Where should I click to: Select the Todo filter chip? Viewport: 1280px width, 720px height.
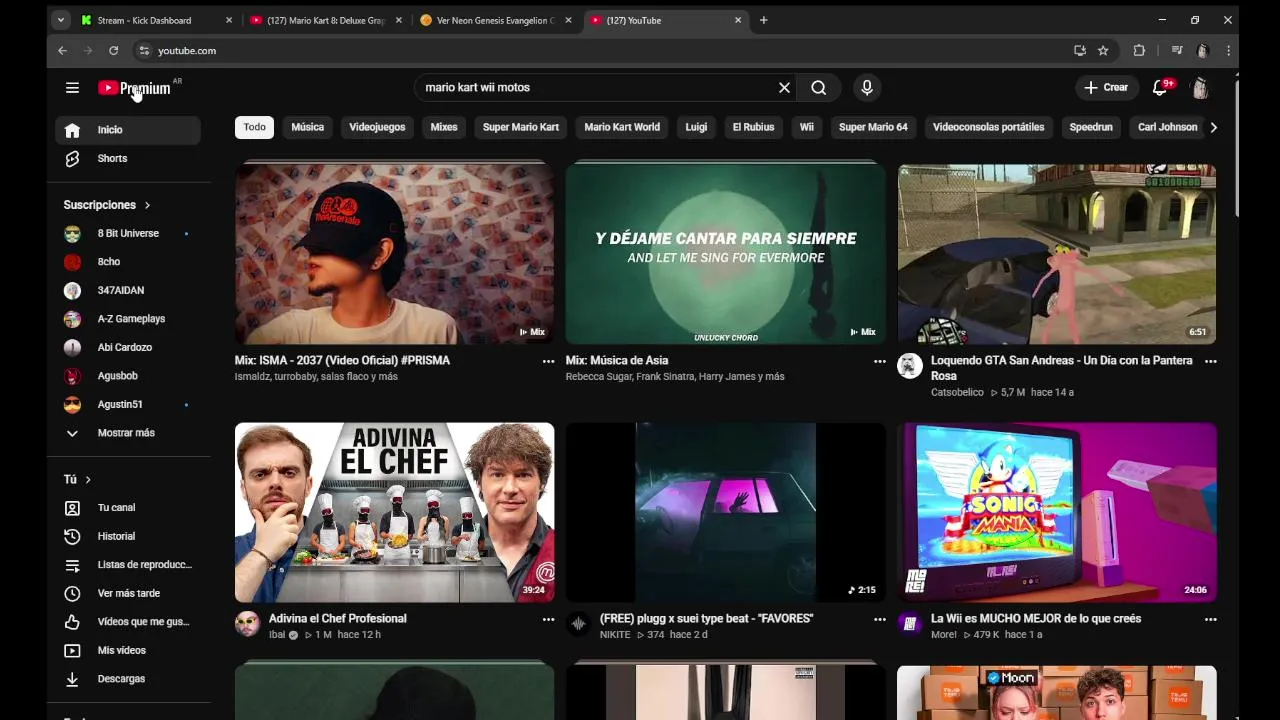coord(254,128)
